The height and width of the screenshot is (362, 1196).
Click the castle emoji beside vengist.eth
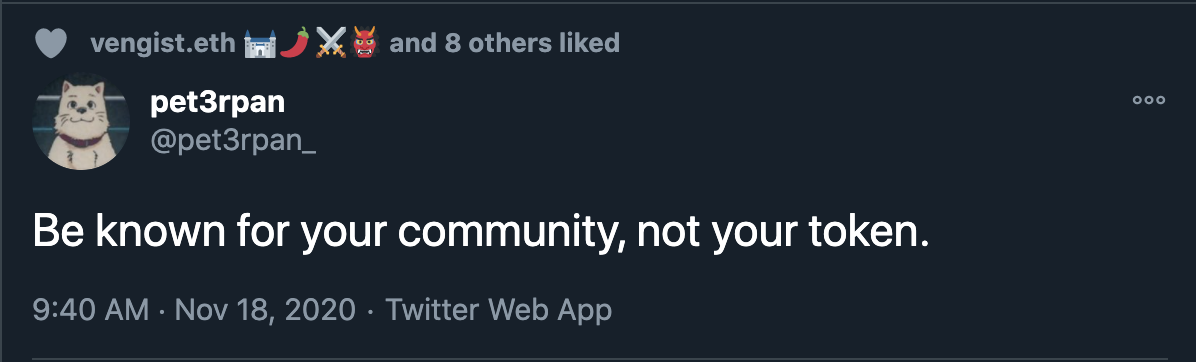(x=259, y=43)
